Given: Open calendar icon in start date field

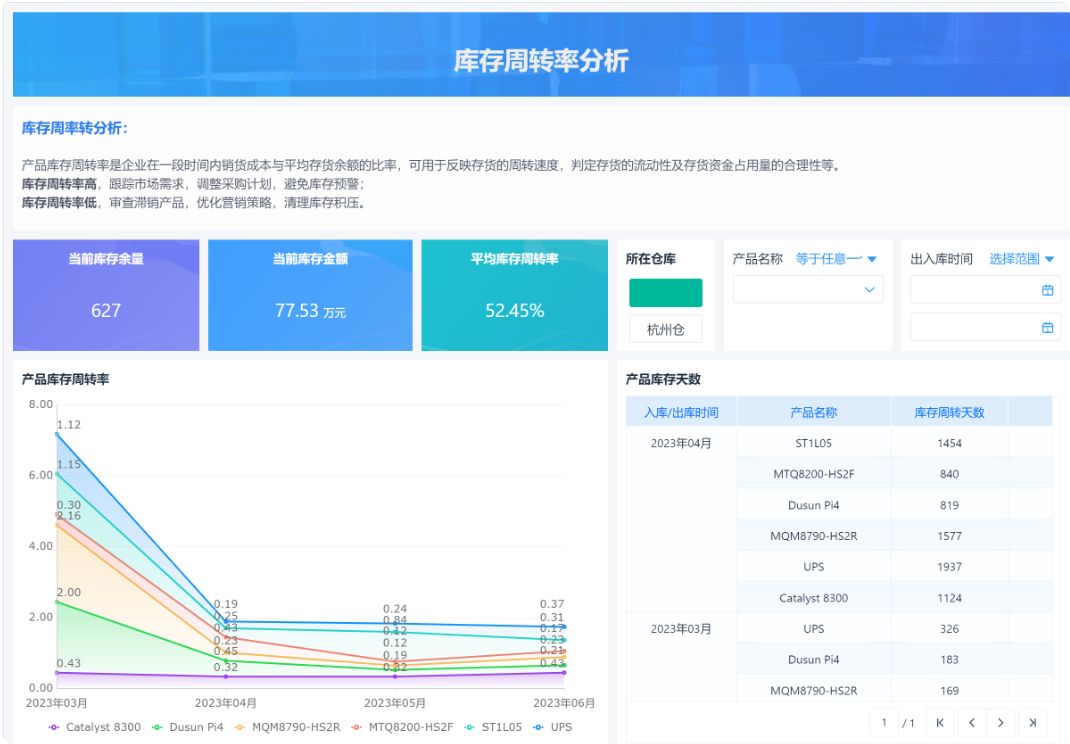Looking at the screenshot, I should click(x=1047, y=290).
